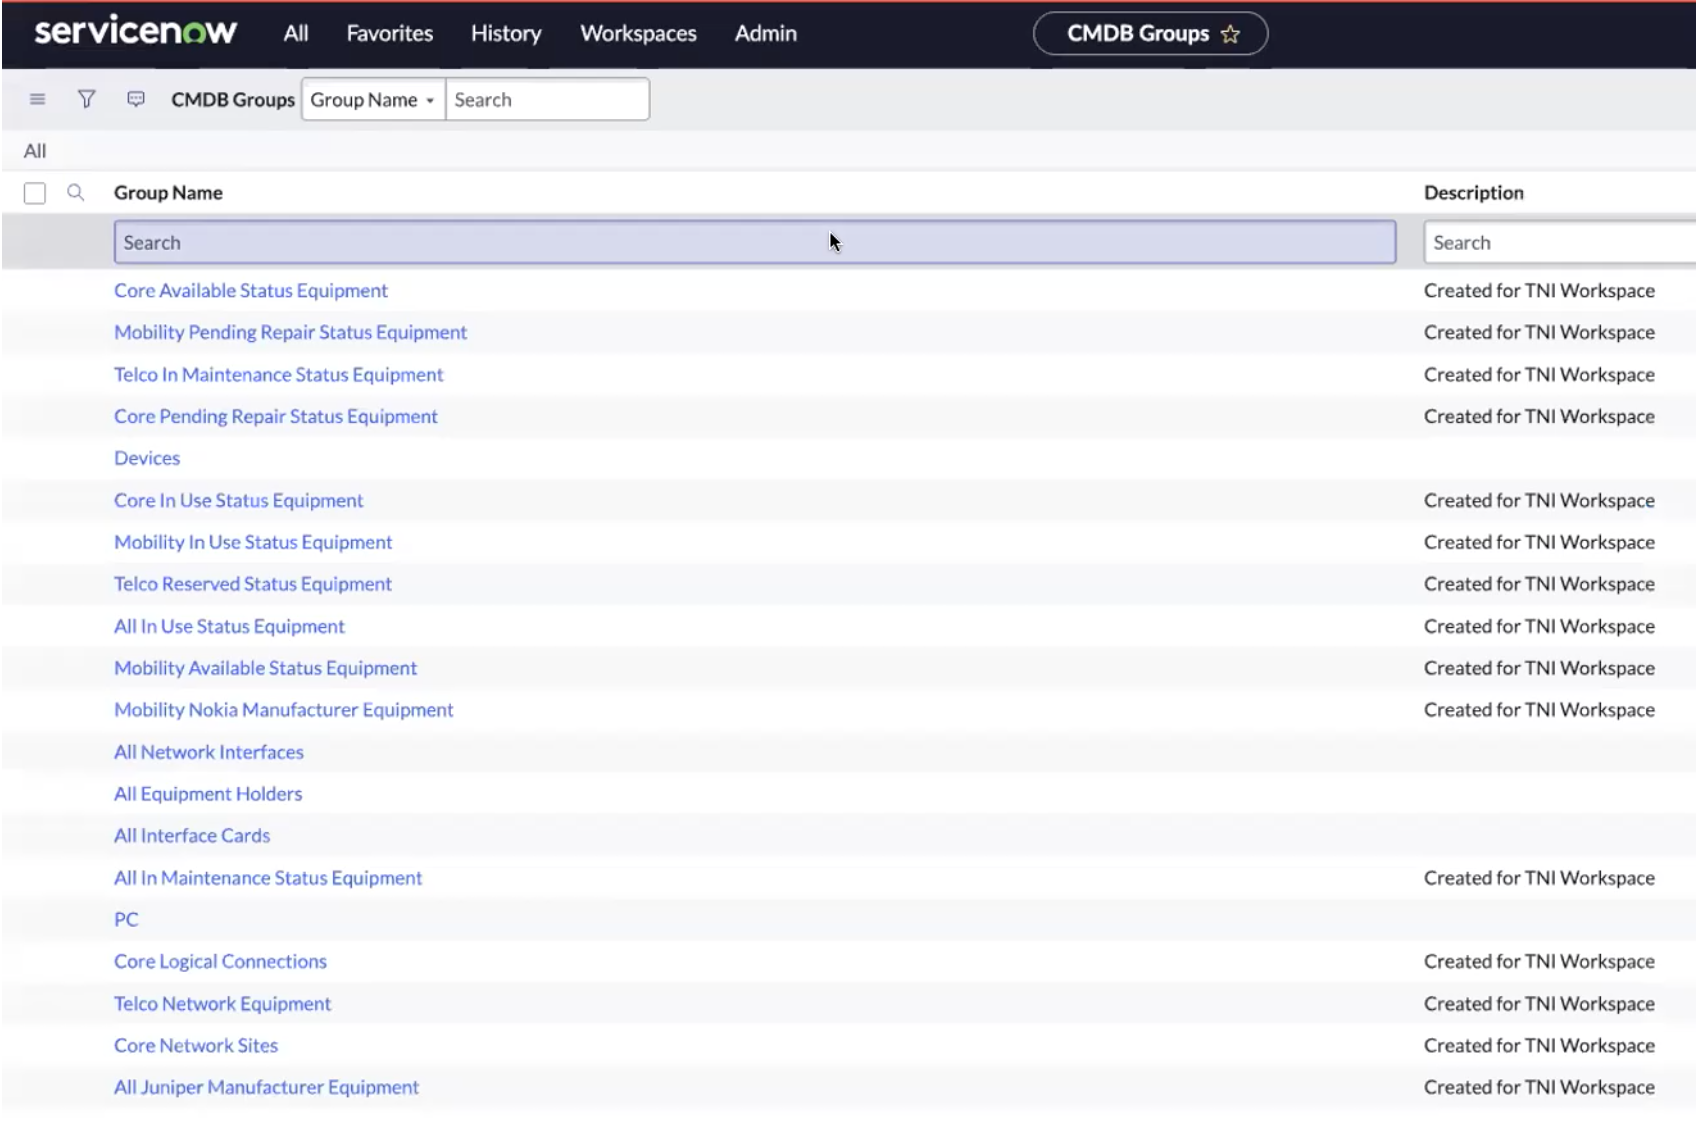Open Core Pending Repair Status Equipment
The height and width of the screenshot is (1136, 1696).
pyautogui.click(x=276, y=416)
